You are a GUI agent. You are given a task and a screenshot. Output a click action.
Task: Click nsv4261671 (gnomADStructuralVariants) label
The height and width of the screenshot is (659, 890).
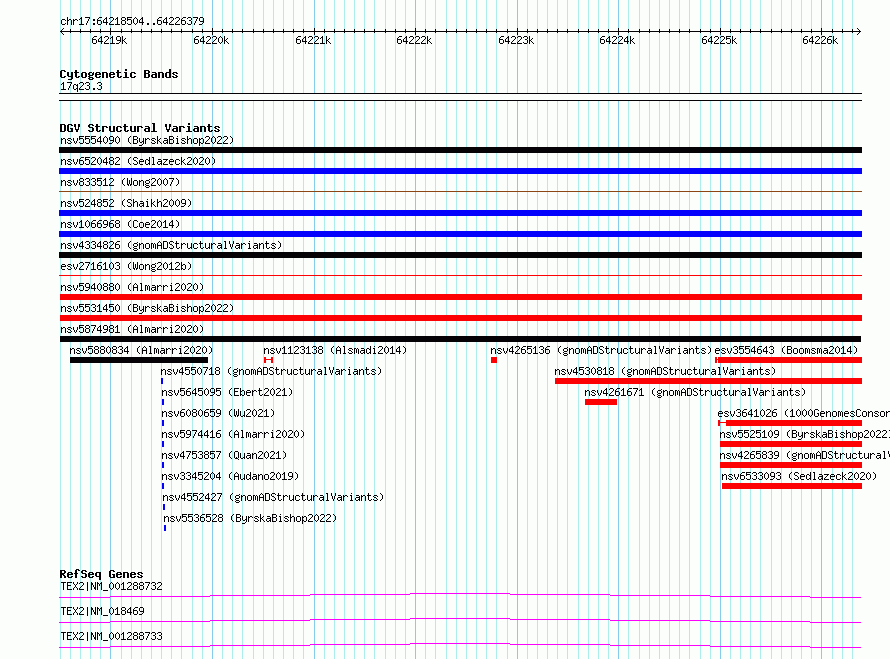(x=695, y=392)
